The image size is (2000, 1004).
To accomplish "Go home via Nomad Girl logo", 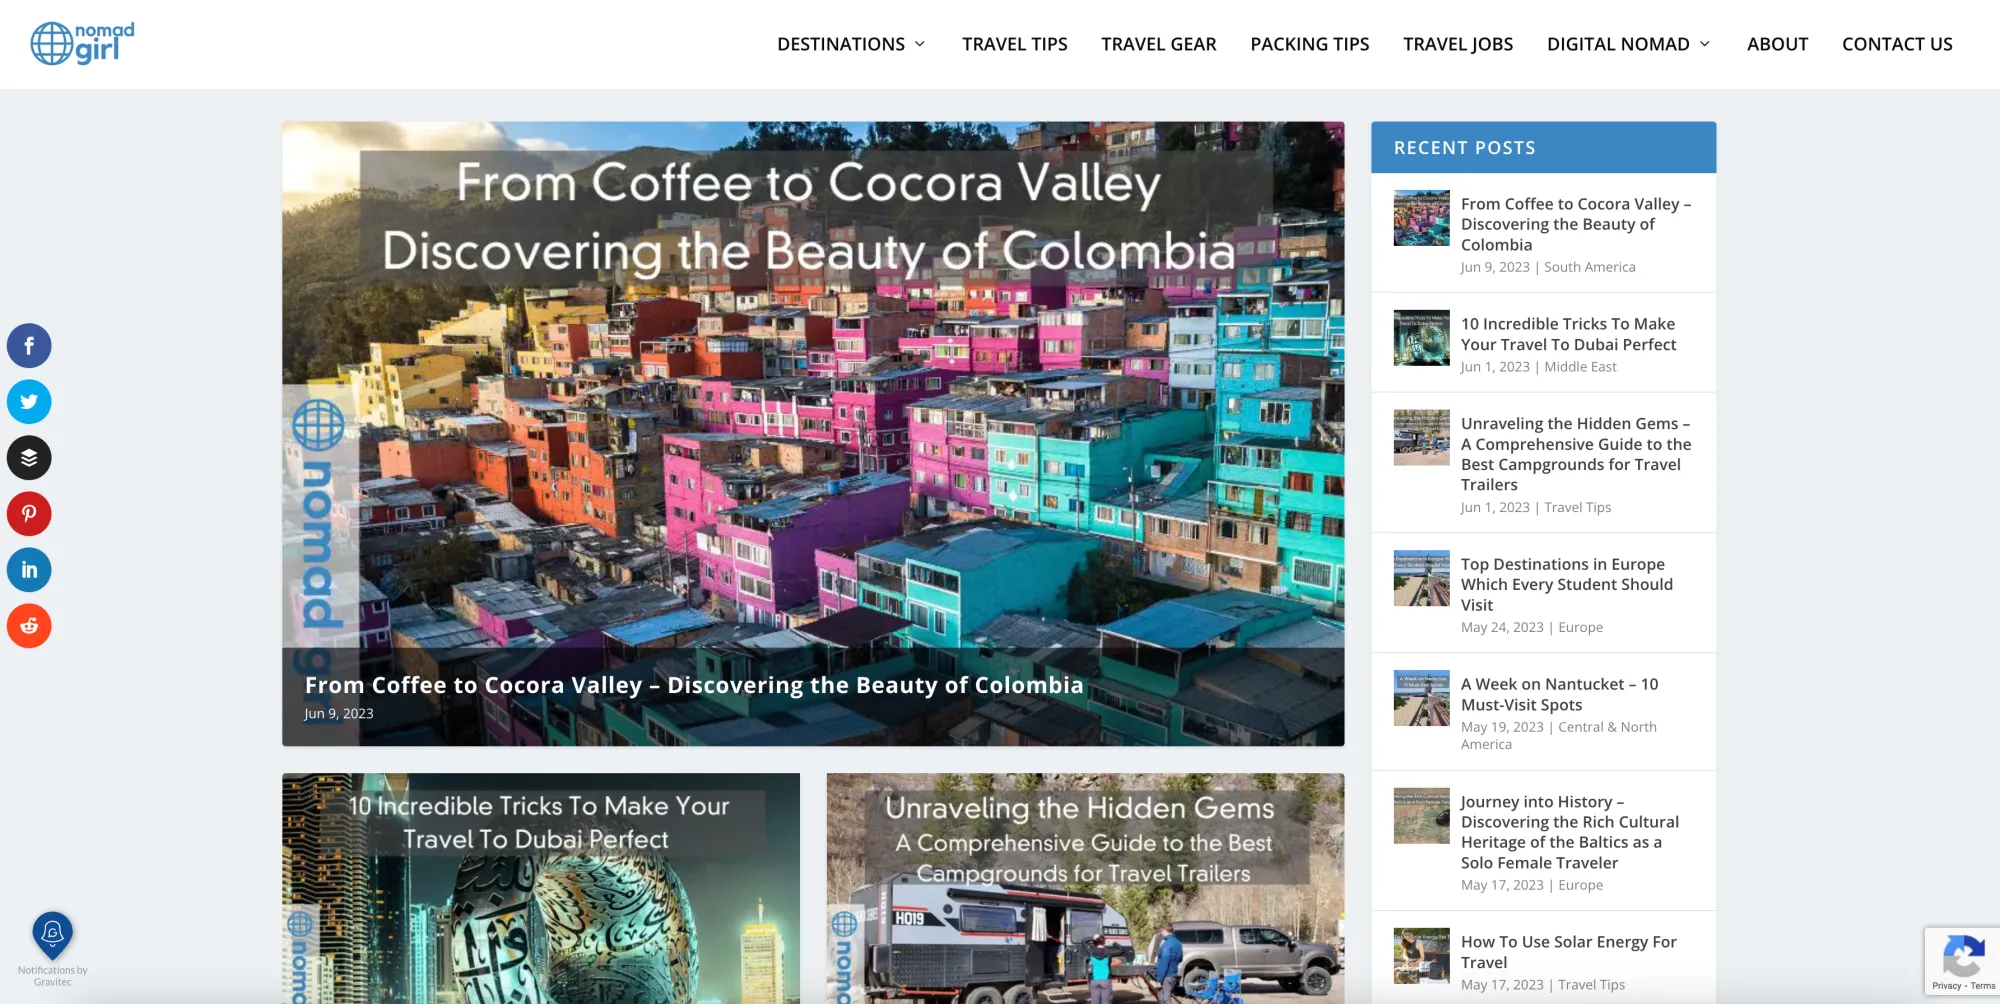I will pyautogui.click(x=82, y=44).
